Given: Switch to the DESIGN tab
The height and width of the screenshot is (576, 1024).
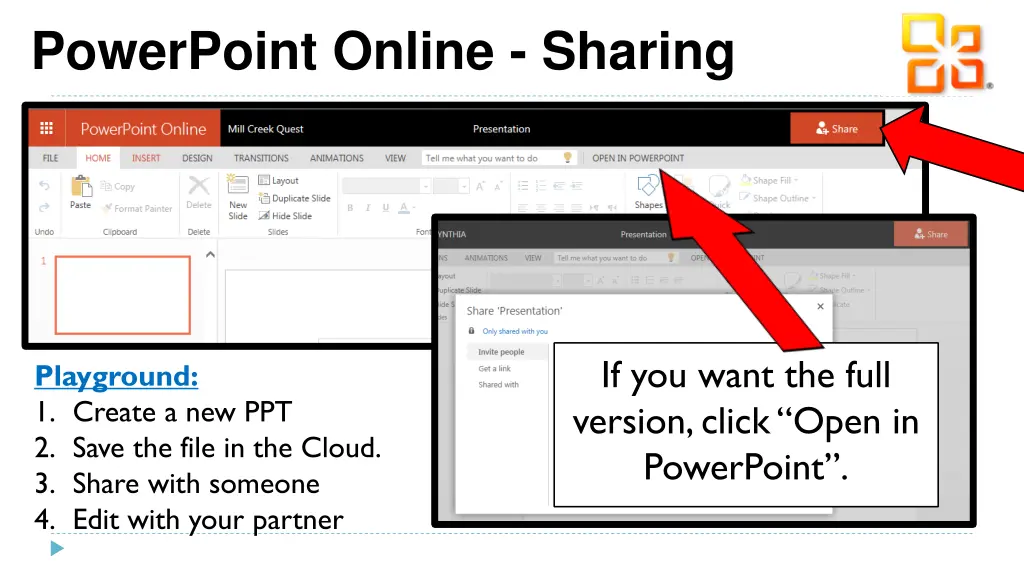Looking at the screenshot, I should pyautogui.click(x=197, y=158).
